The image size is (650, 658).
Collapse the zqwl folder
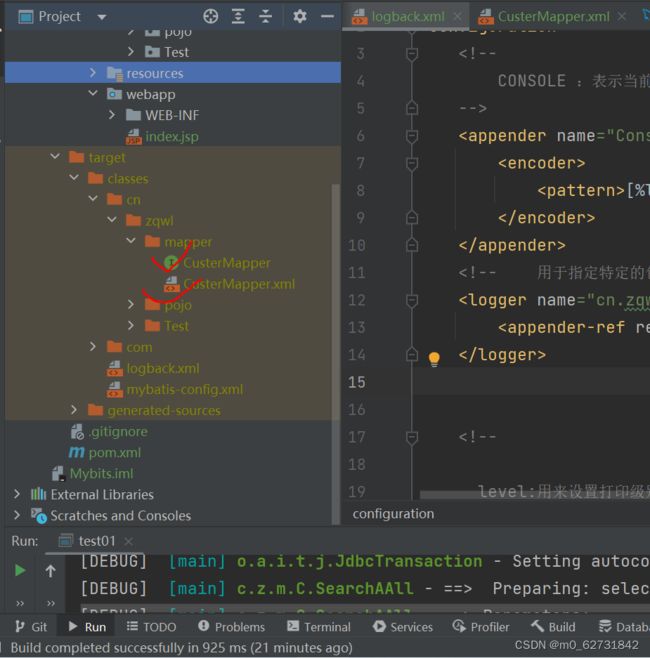click(112, 219)
